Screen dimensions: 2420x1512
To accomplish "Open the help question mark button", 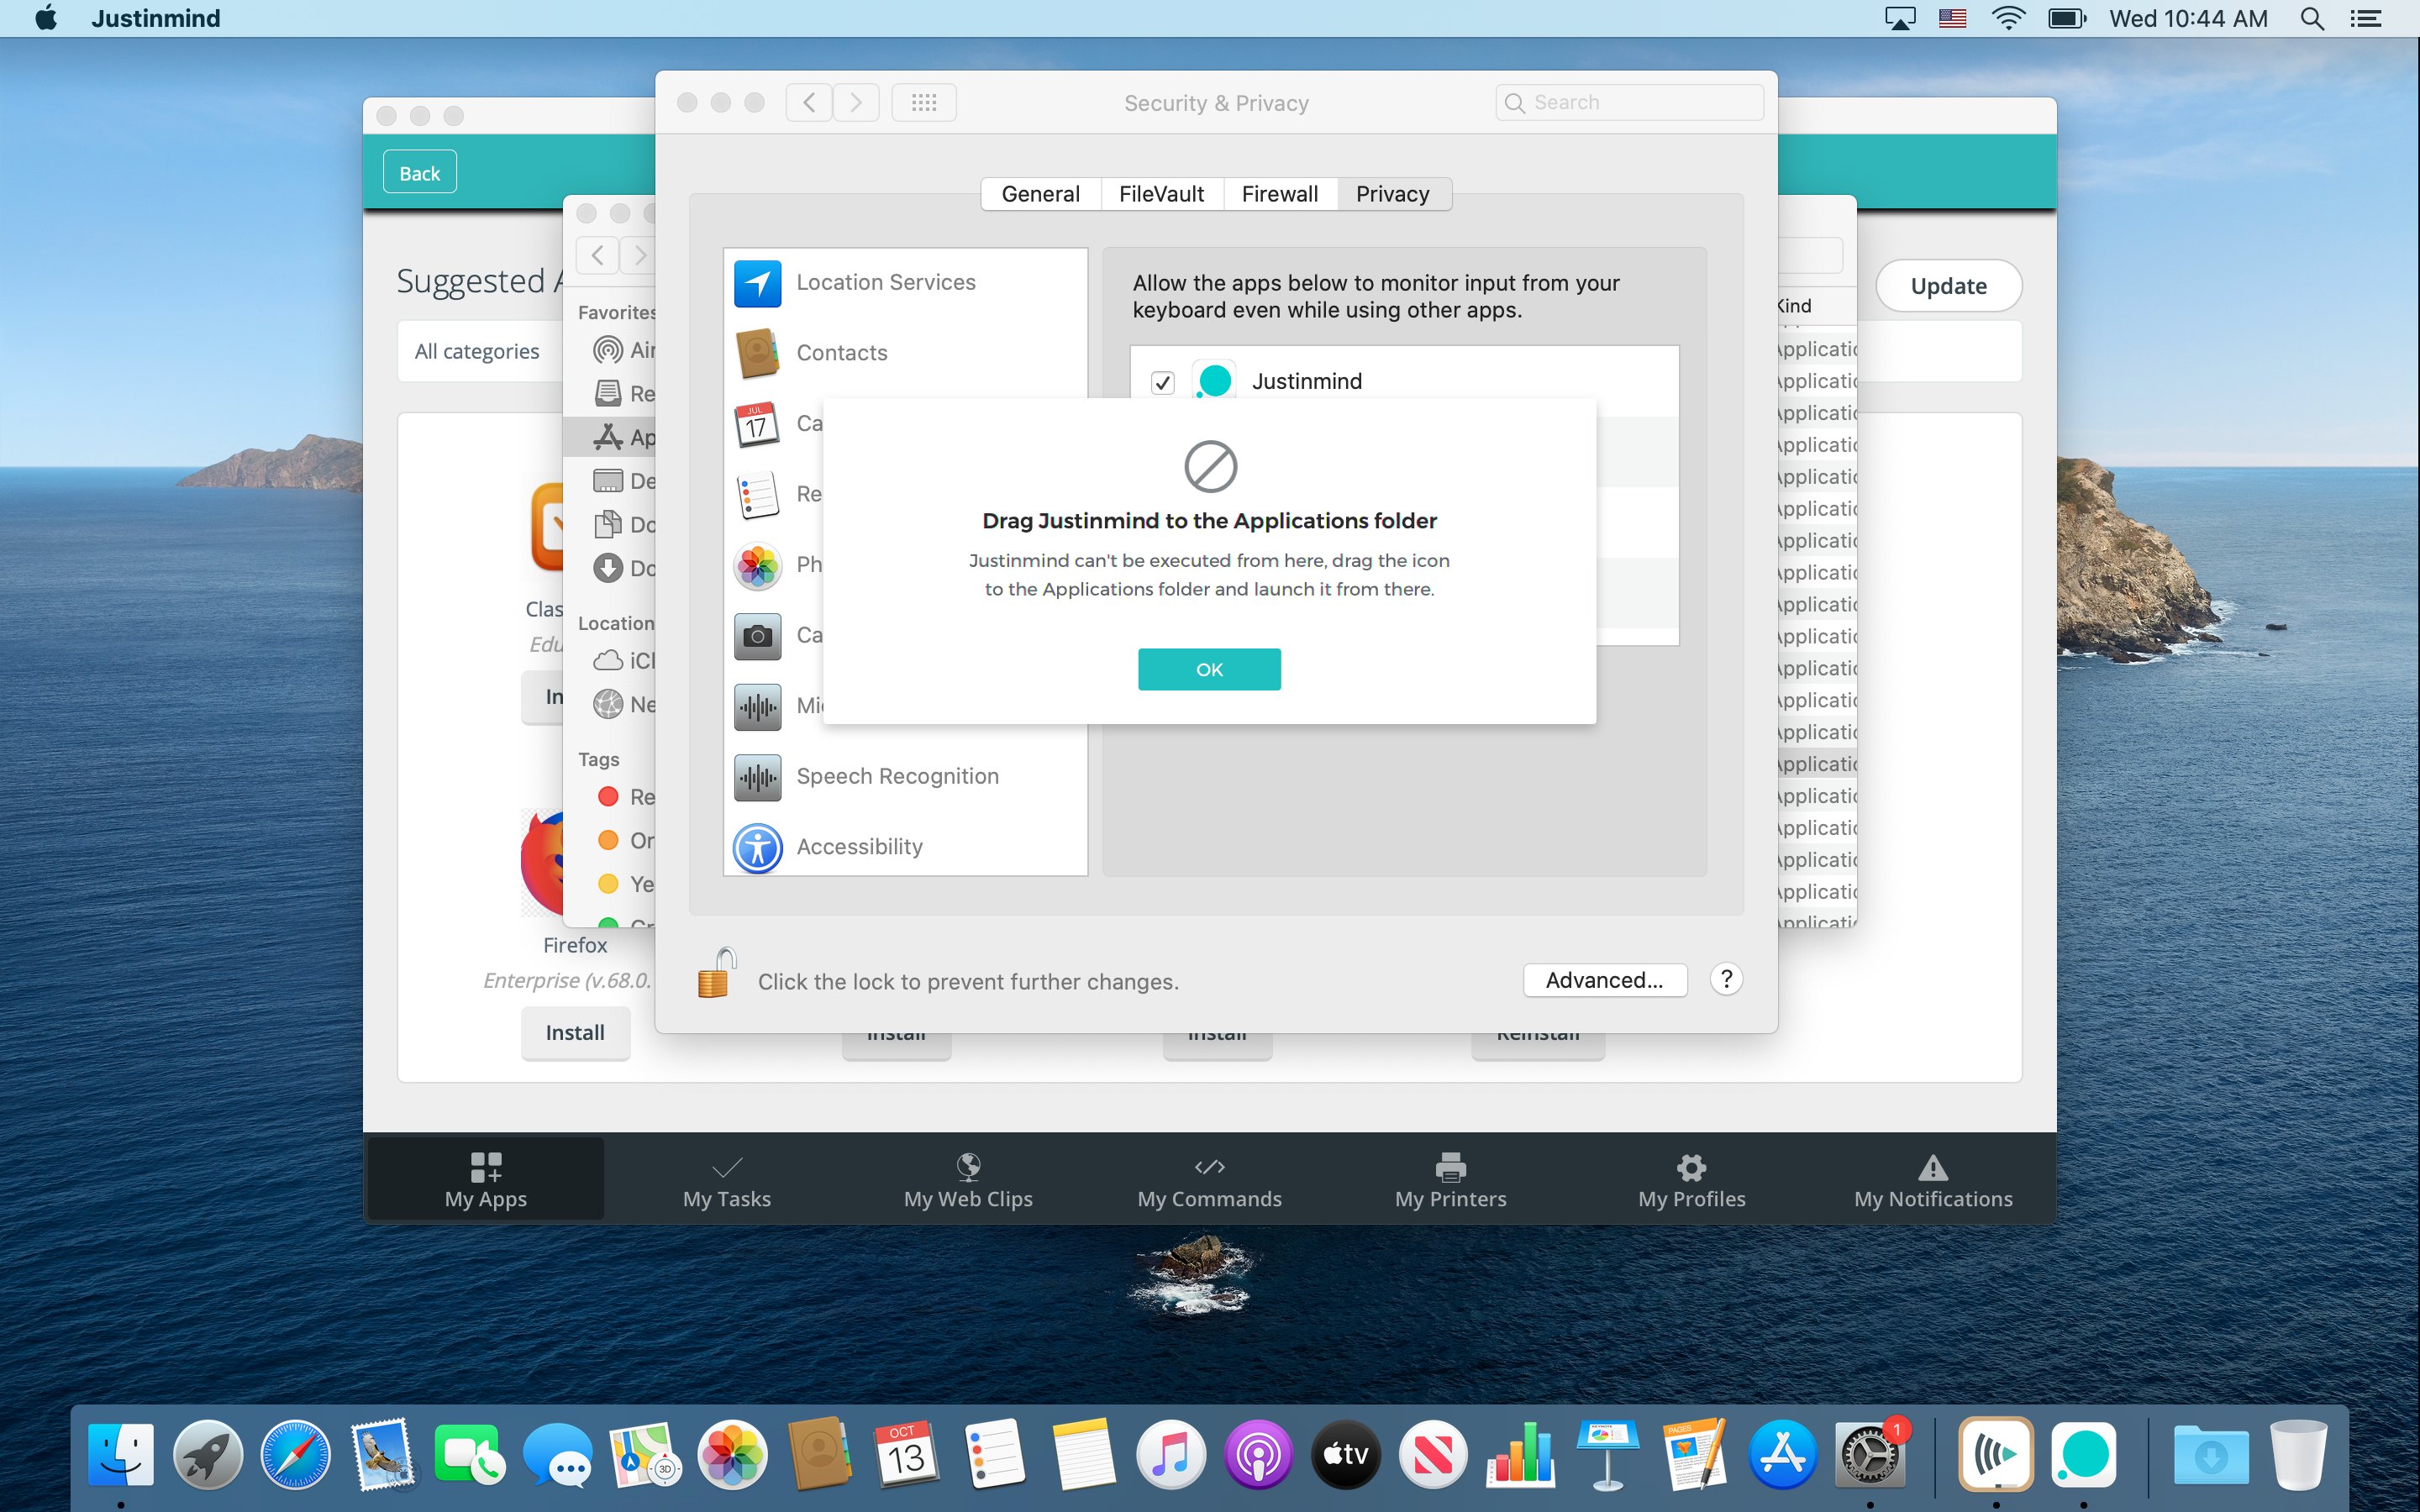I will click(x=1726, y=979).
